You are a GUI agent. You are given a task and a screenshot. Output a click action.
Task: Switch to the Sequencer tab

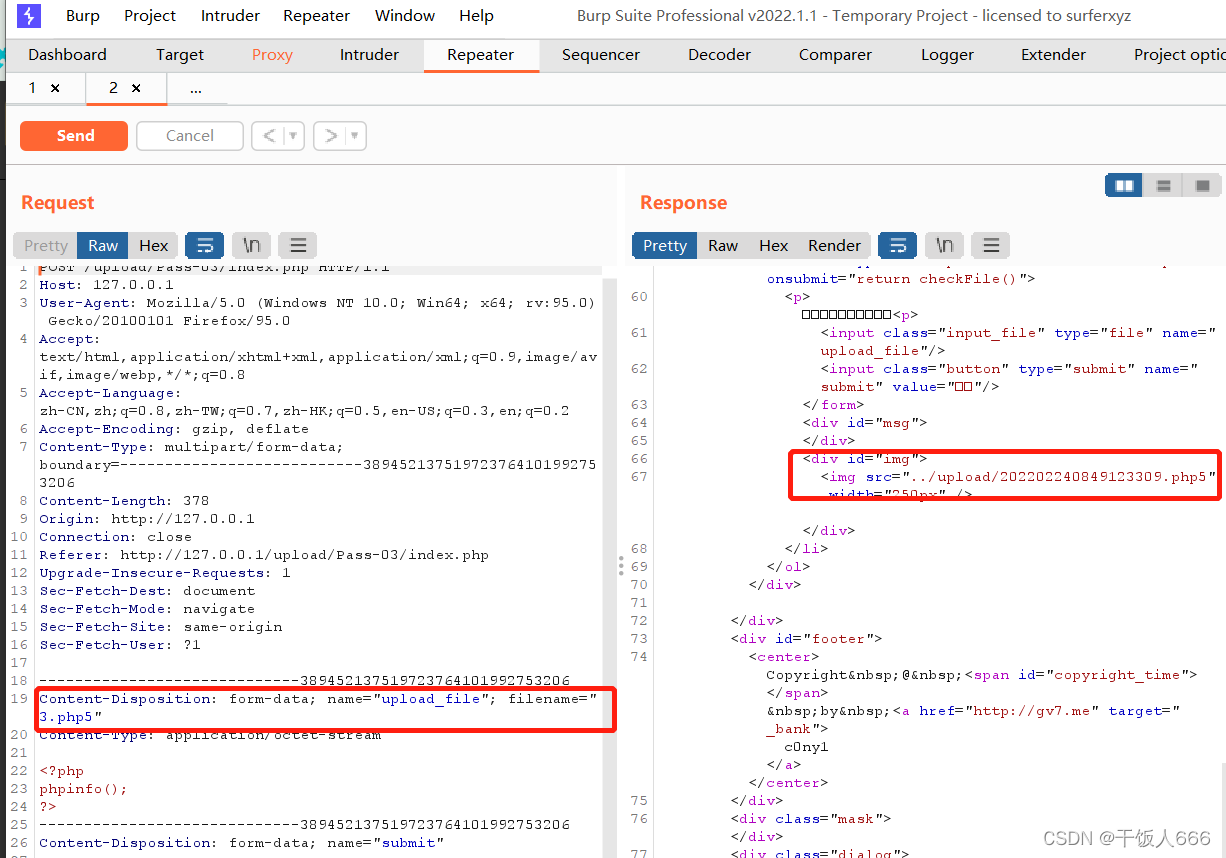pyautogui.click(x=601, y=55)
